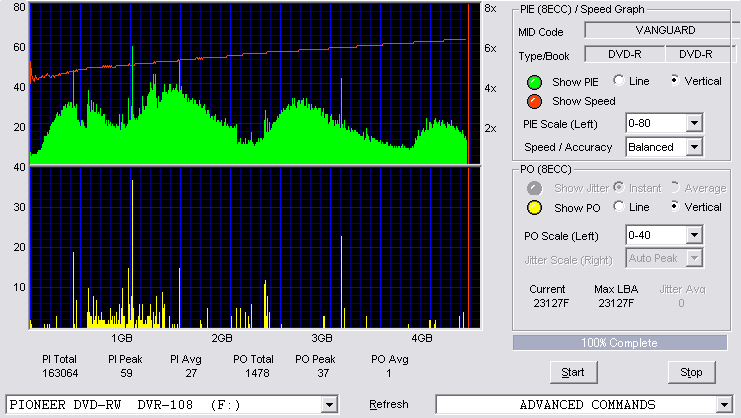Toggle the yellow Show PO indicator

pos(534,208)
